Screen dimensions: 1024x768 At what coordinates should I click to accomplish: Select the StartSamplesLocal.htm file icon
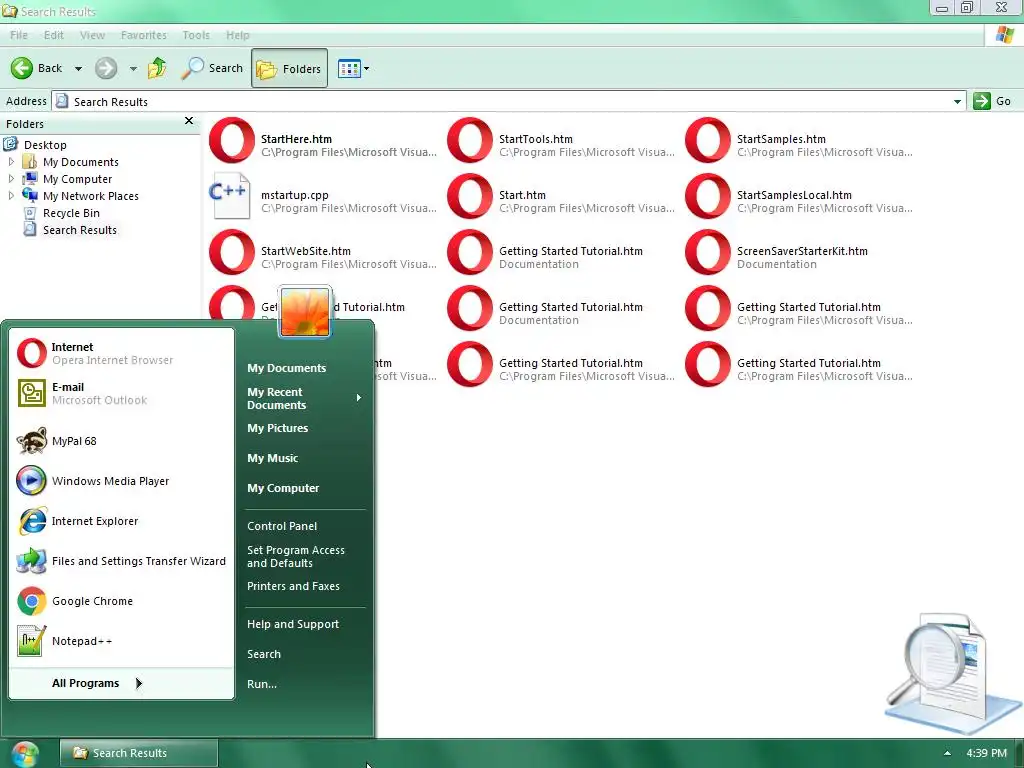click(708, 196)
